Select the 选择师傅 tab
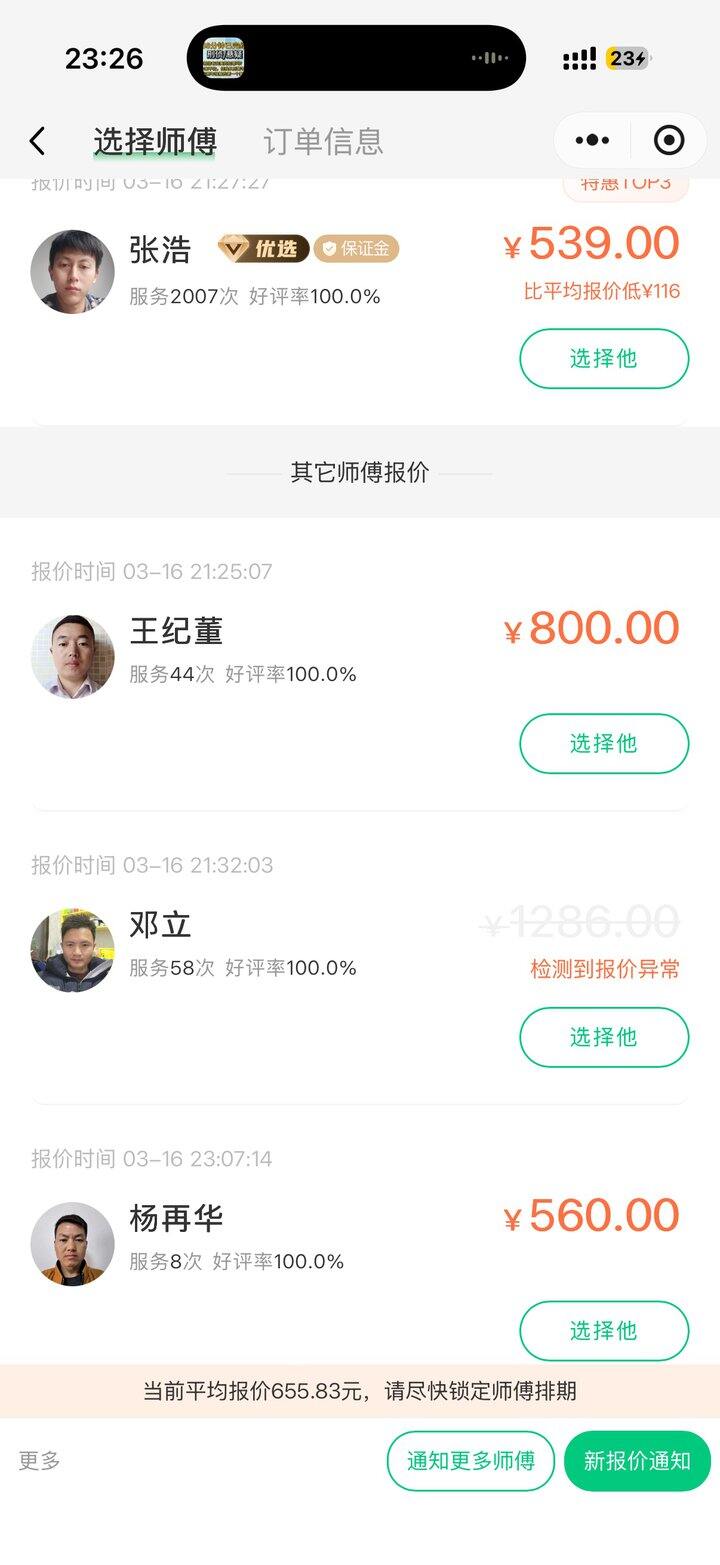Viewport: 720px width, 1565px height. pyautogui.click(x=155, y=141)
